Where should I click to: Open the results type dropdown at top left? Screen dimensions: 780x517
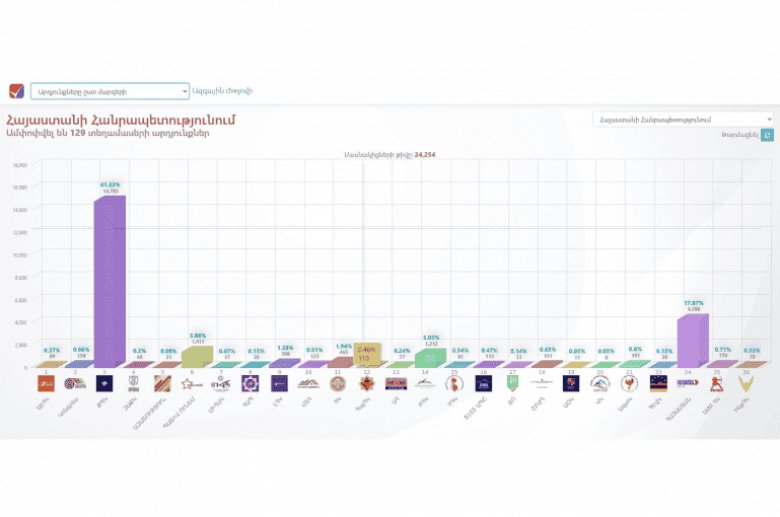109,91
